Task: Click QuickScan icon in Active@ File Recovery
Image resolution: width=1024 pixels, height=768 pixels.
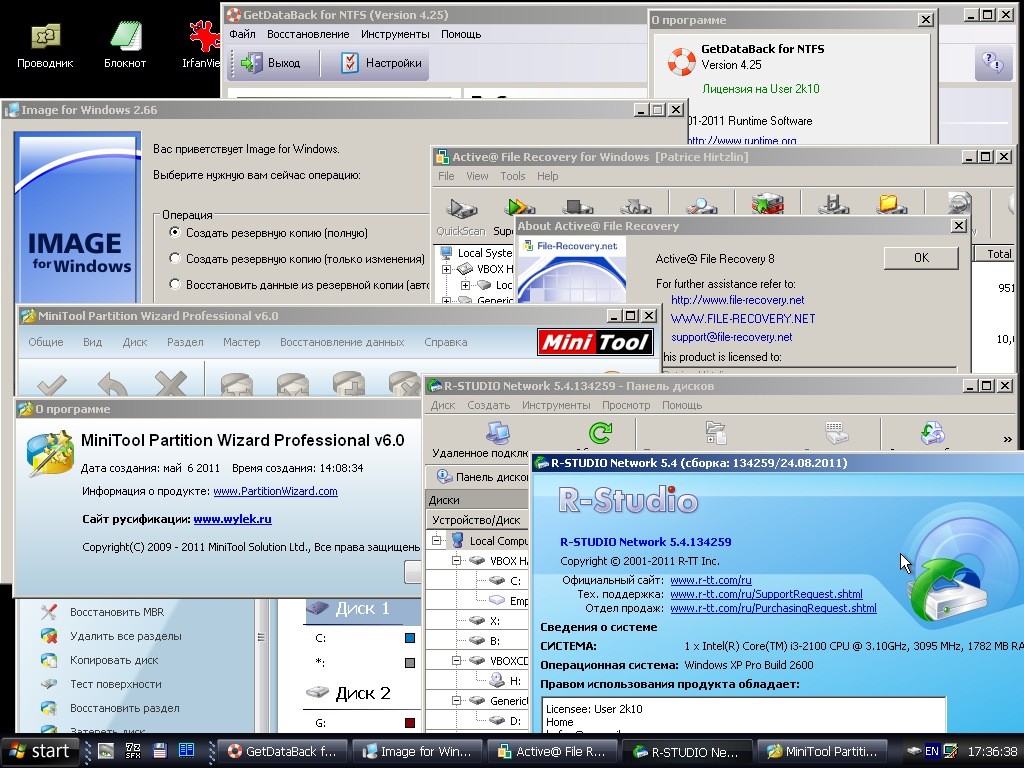Action: coord(461,216)
